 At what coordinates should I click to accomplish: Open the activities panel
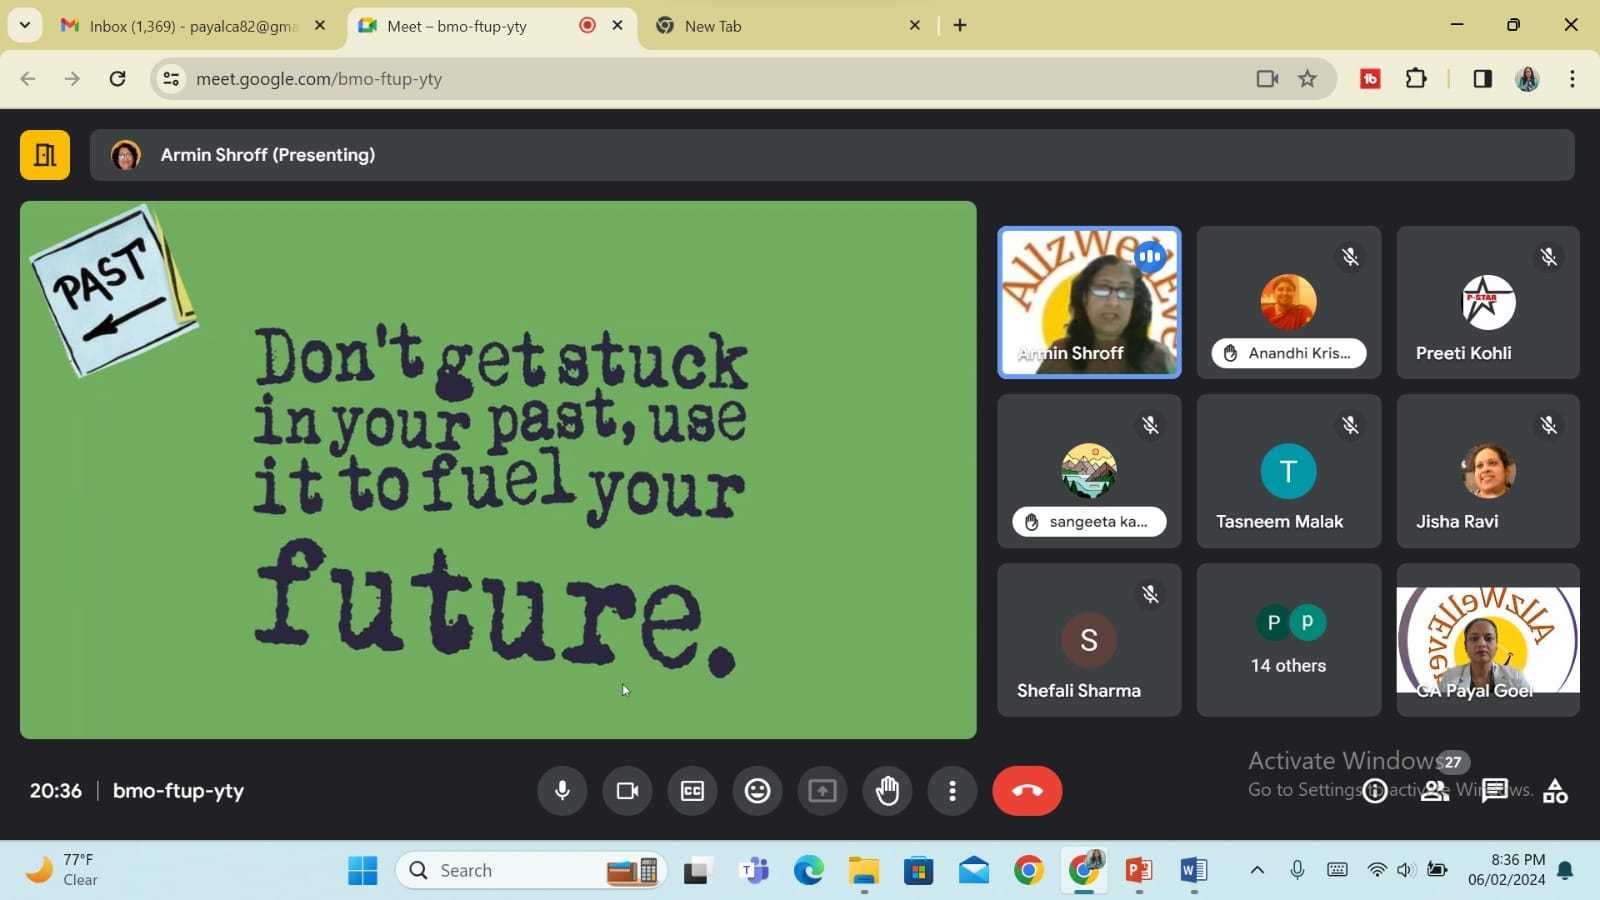point(1555,791)
